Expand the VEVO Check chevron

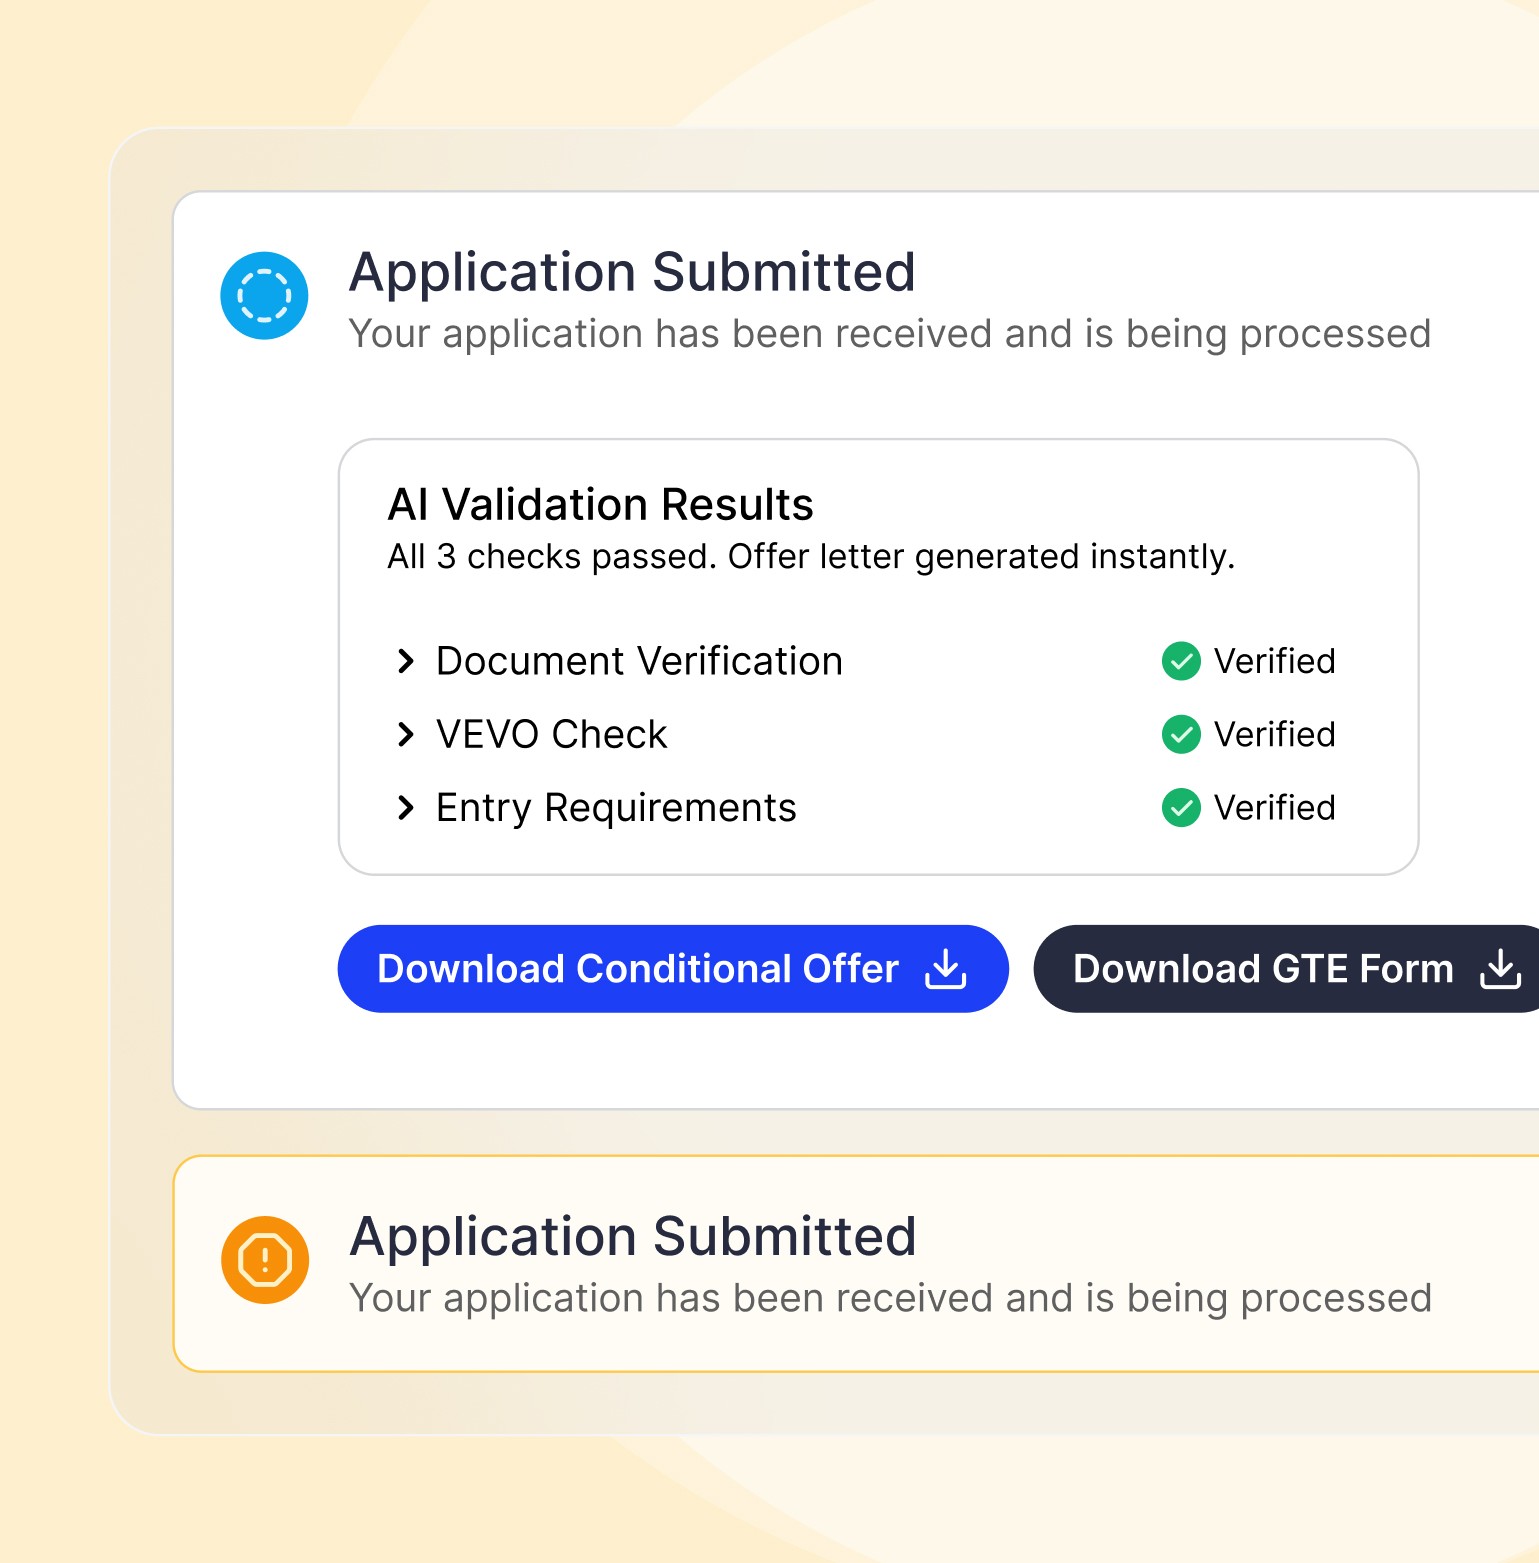405,735
